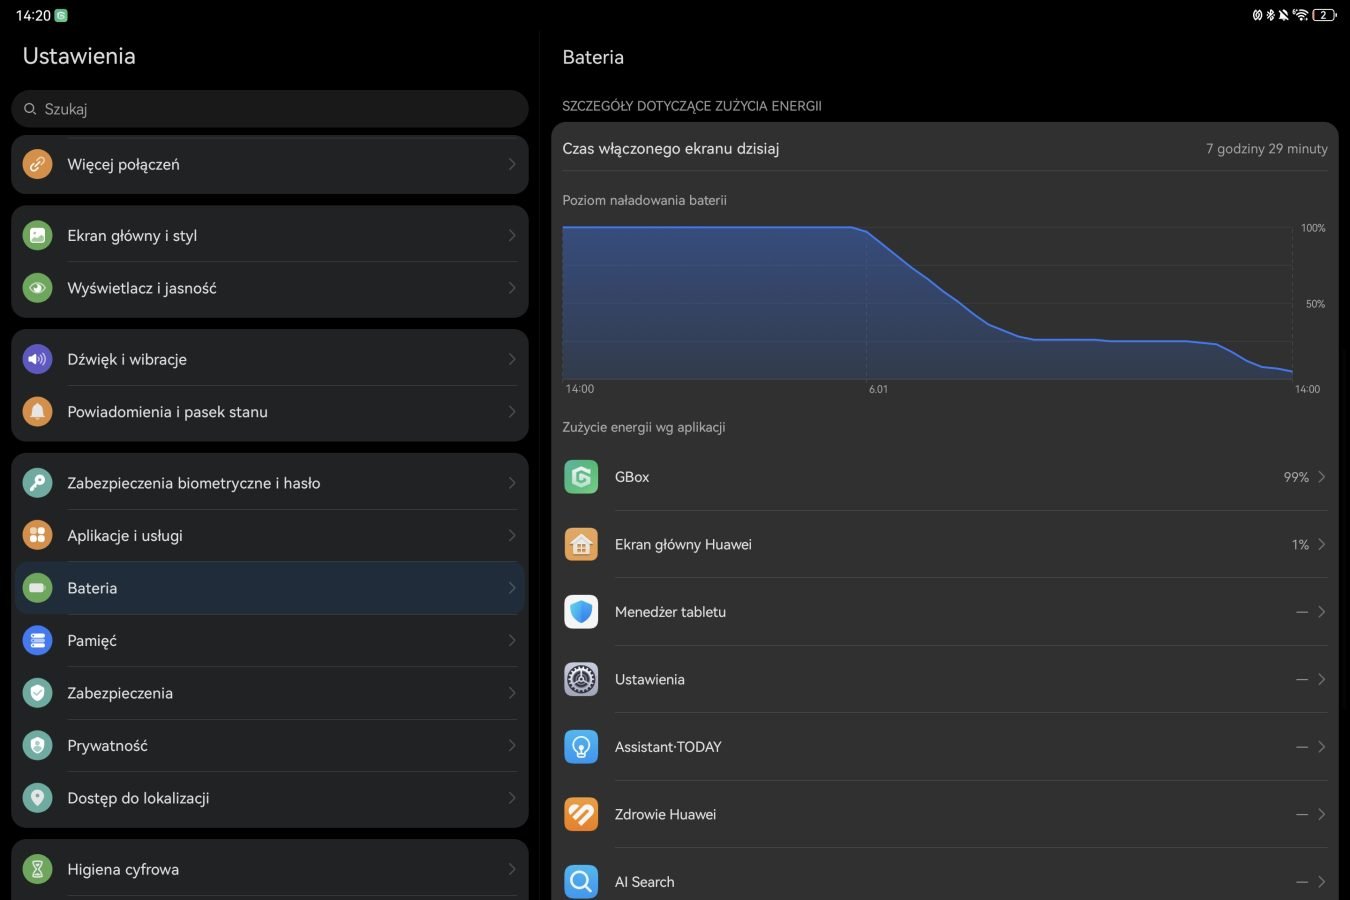Click the Zabezpieczenia shield icon
This screenshot has height=900, width=1350.
click(x=37, y=693)
